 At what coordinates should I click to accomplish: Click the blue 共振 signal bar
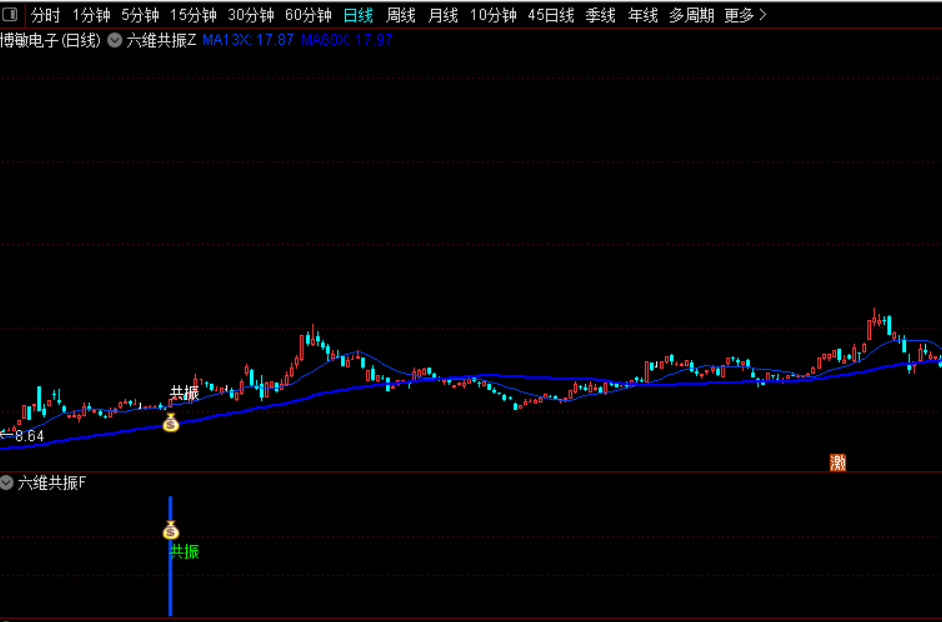(171, 556)
